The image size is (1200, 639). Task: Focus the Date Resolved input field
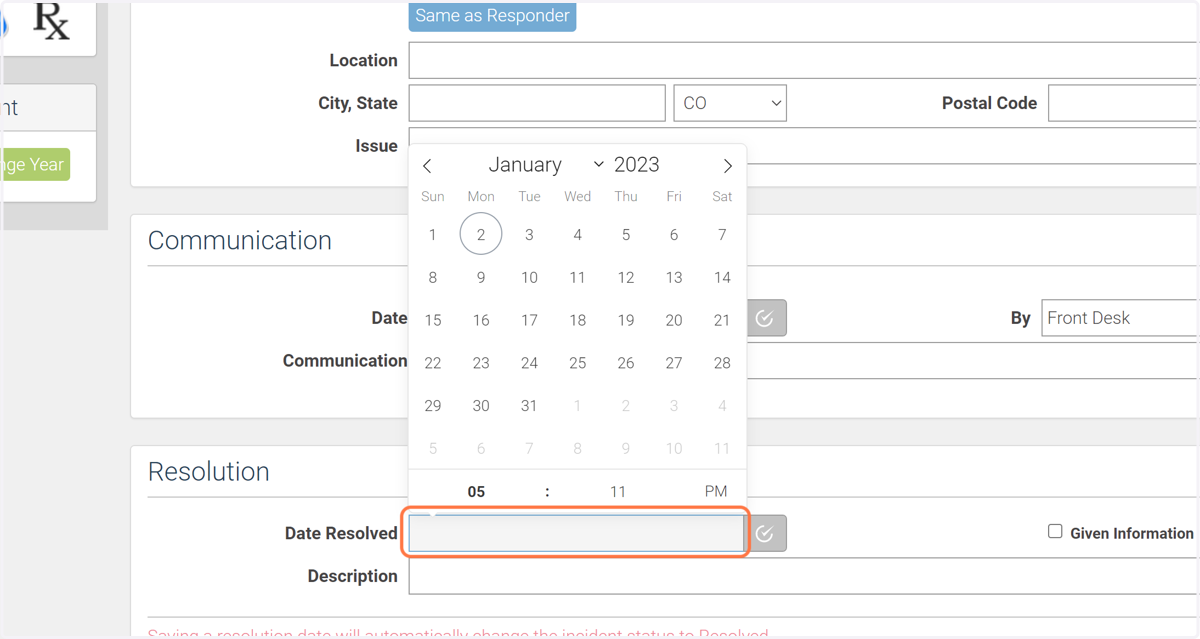[x=576, y=534]
